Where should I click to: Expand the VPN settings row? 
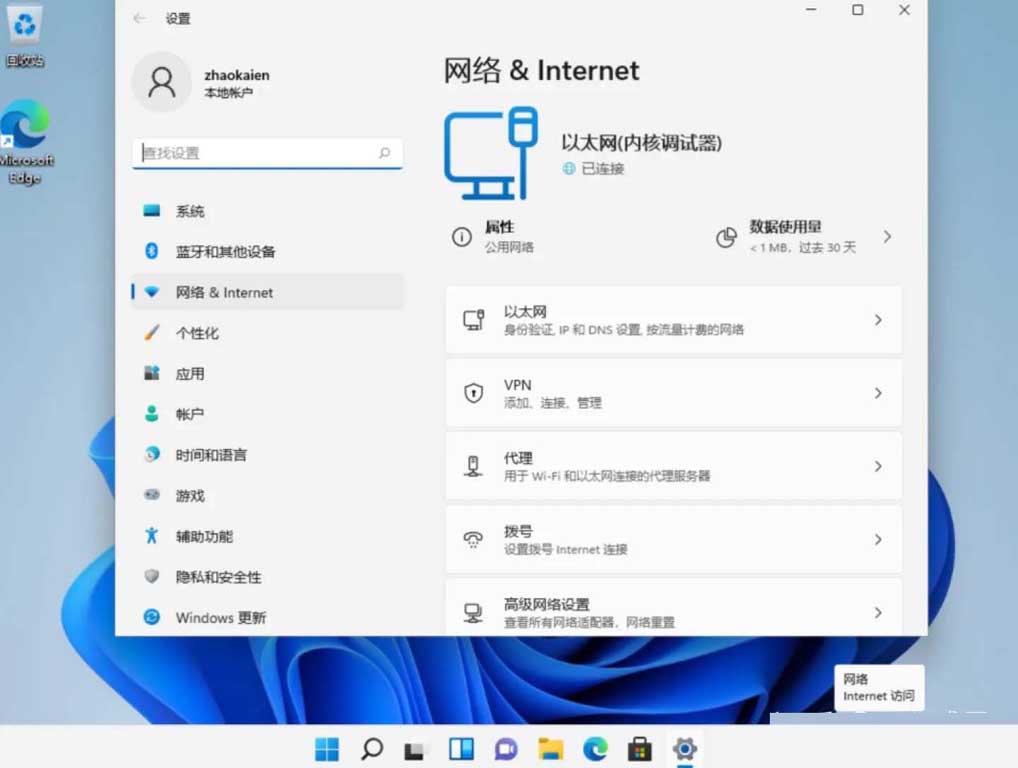(674, 393)
